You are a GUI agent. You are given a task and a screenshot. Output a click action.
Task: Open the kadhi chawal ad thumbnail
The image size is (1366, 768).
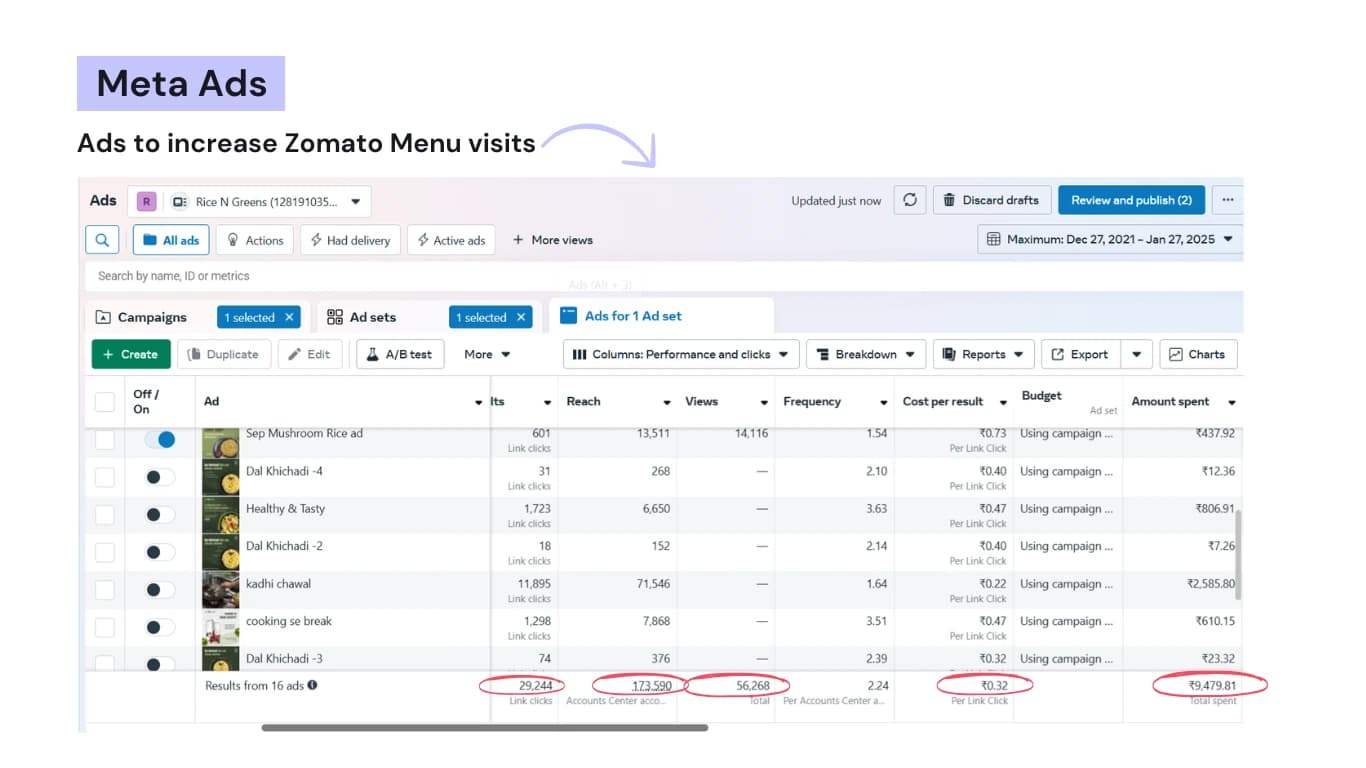point(220,590)
